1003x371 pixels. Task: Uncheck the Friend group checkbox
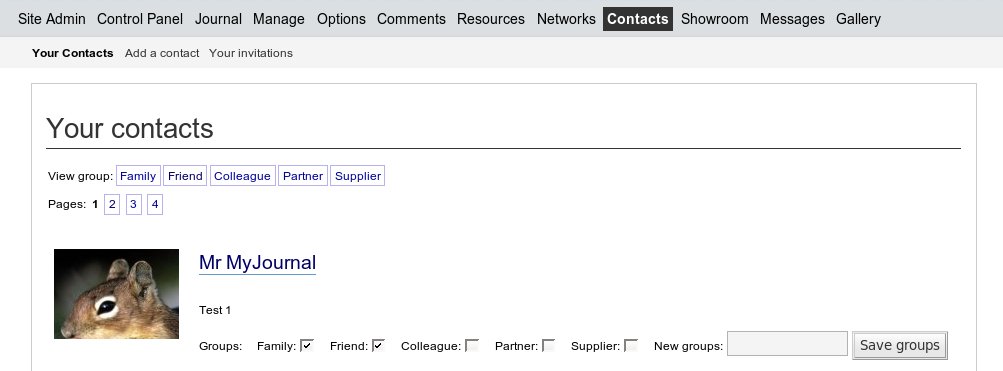point(379,345)
